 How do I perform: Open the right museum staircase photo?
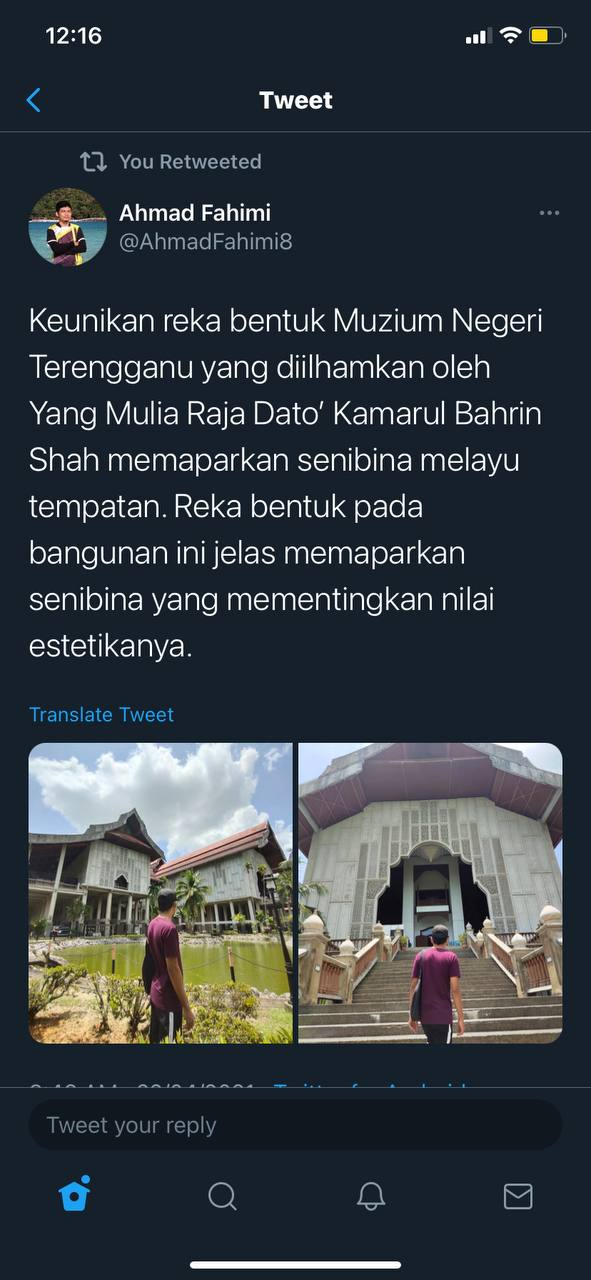click(430, 893)
